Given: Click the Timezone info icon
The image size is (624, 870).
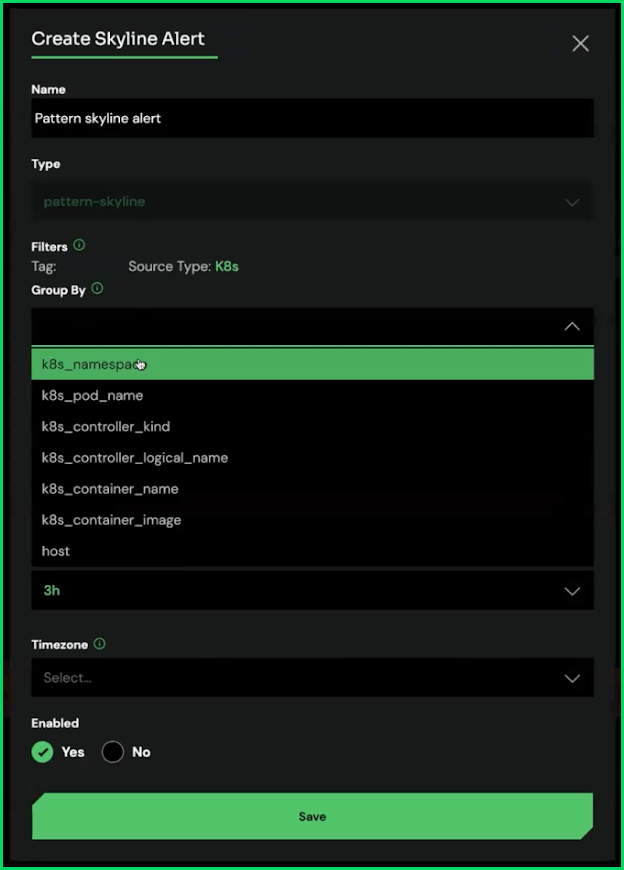Looking at the screenshot, I should pos(99,645).
